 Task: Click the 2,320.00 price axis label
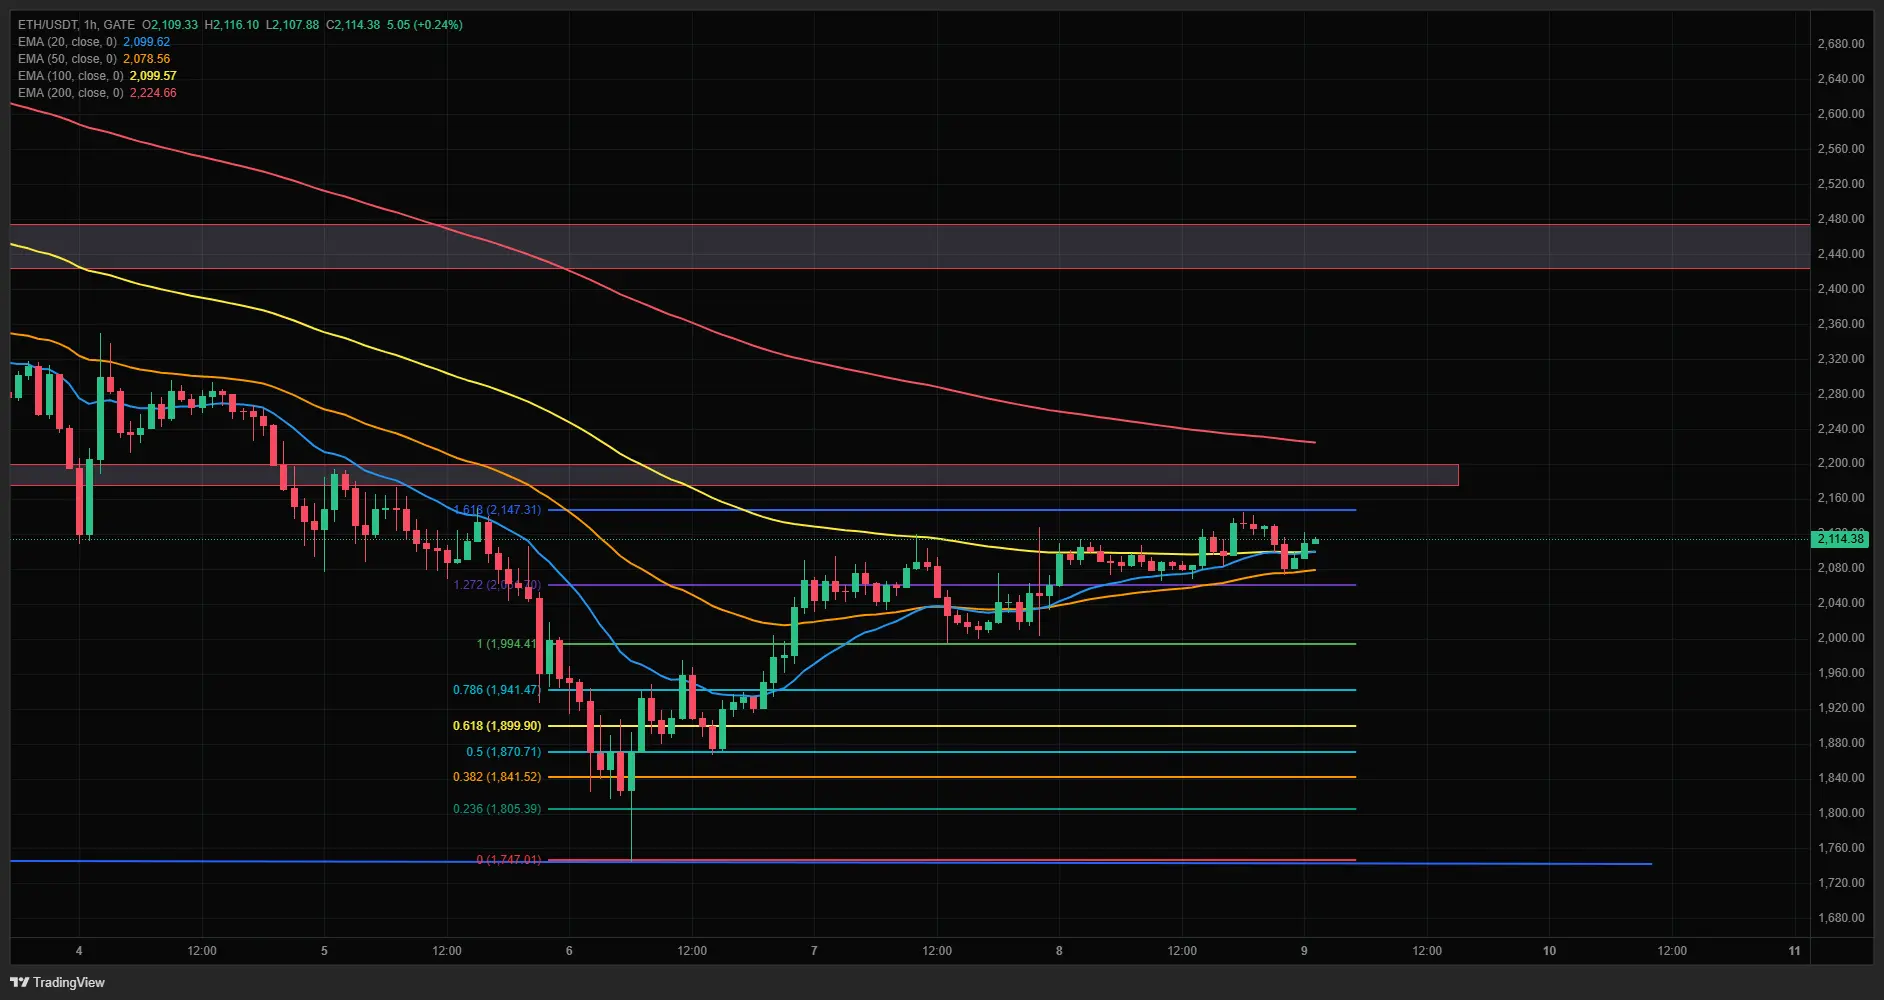click(1840, 359)
